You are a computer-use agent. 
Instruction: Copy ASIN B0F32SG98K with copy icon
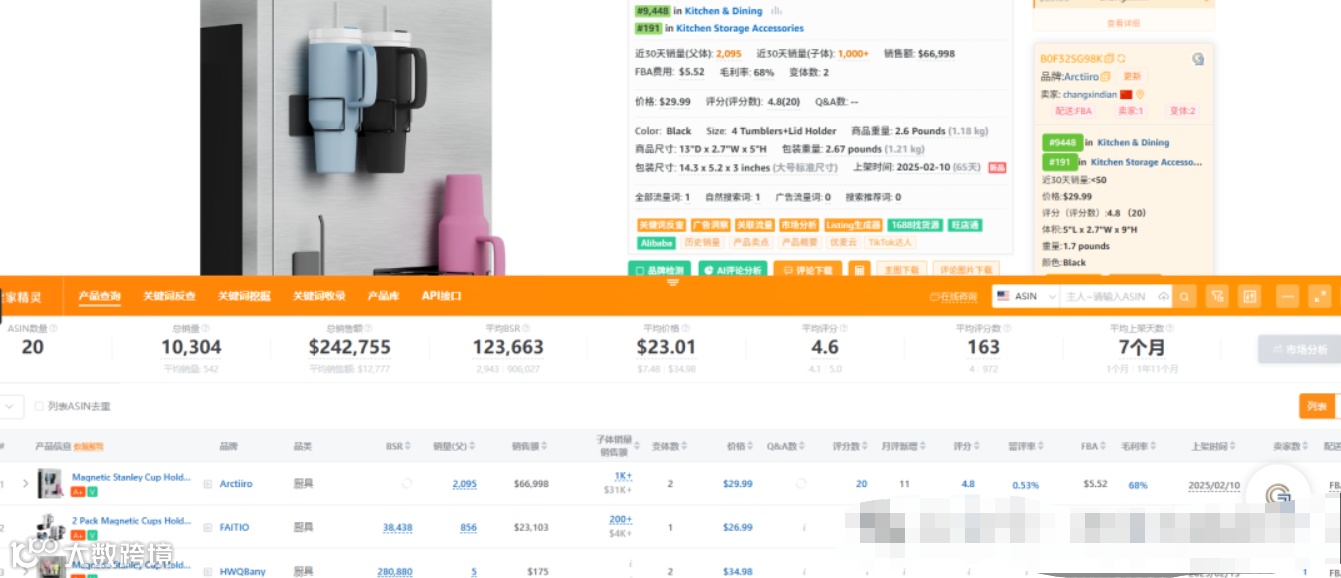point(1110,59)
